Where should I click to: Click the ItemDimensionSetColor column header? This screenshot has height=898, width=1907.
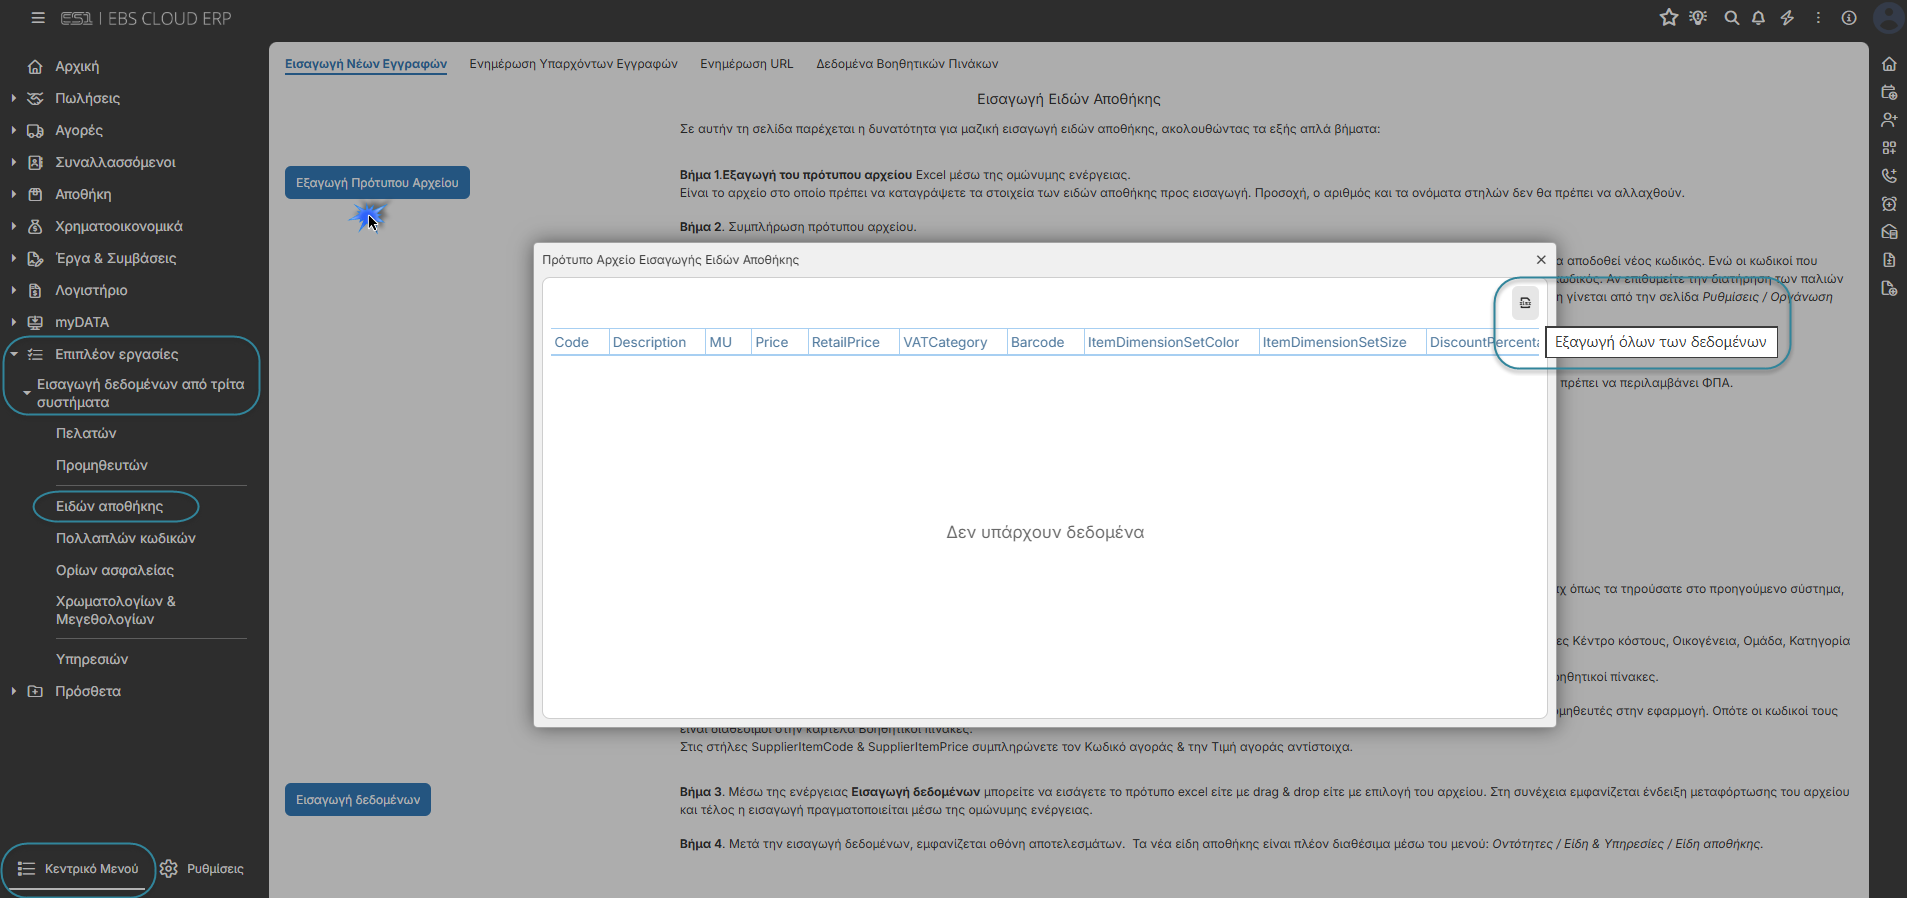pyautogui.click(x=1171, y=342)
